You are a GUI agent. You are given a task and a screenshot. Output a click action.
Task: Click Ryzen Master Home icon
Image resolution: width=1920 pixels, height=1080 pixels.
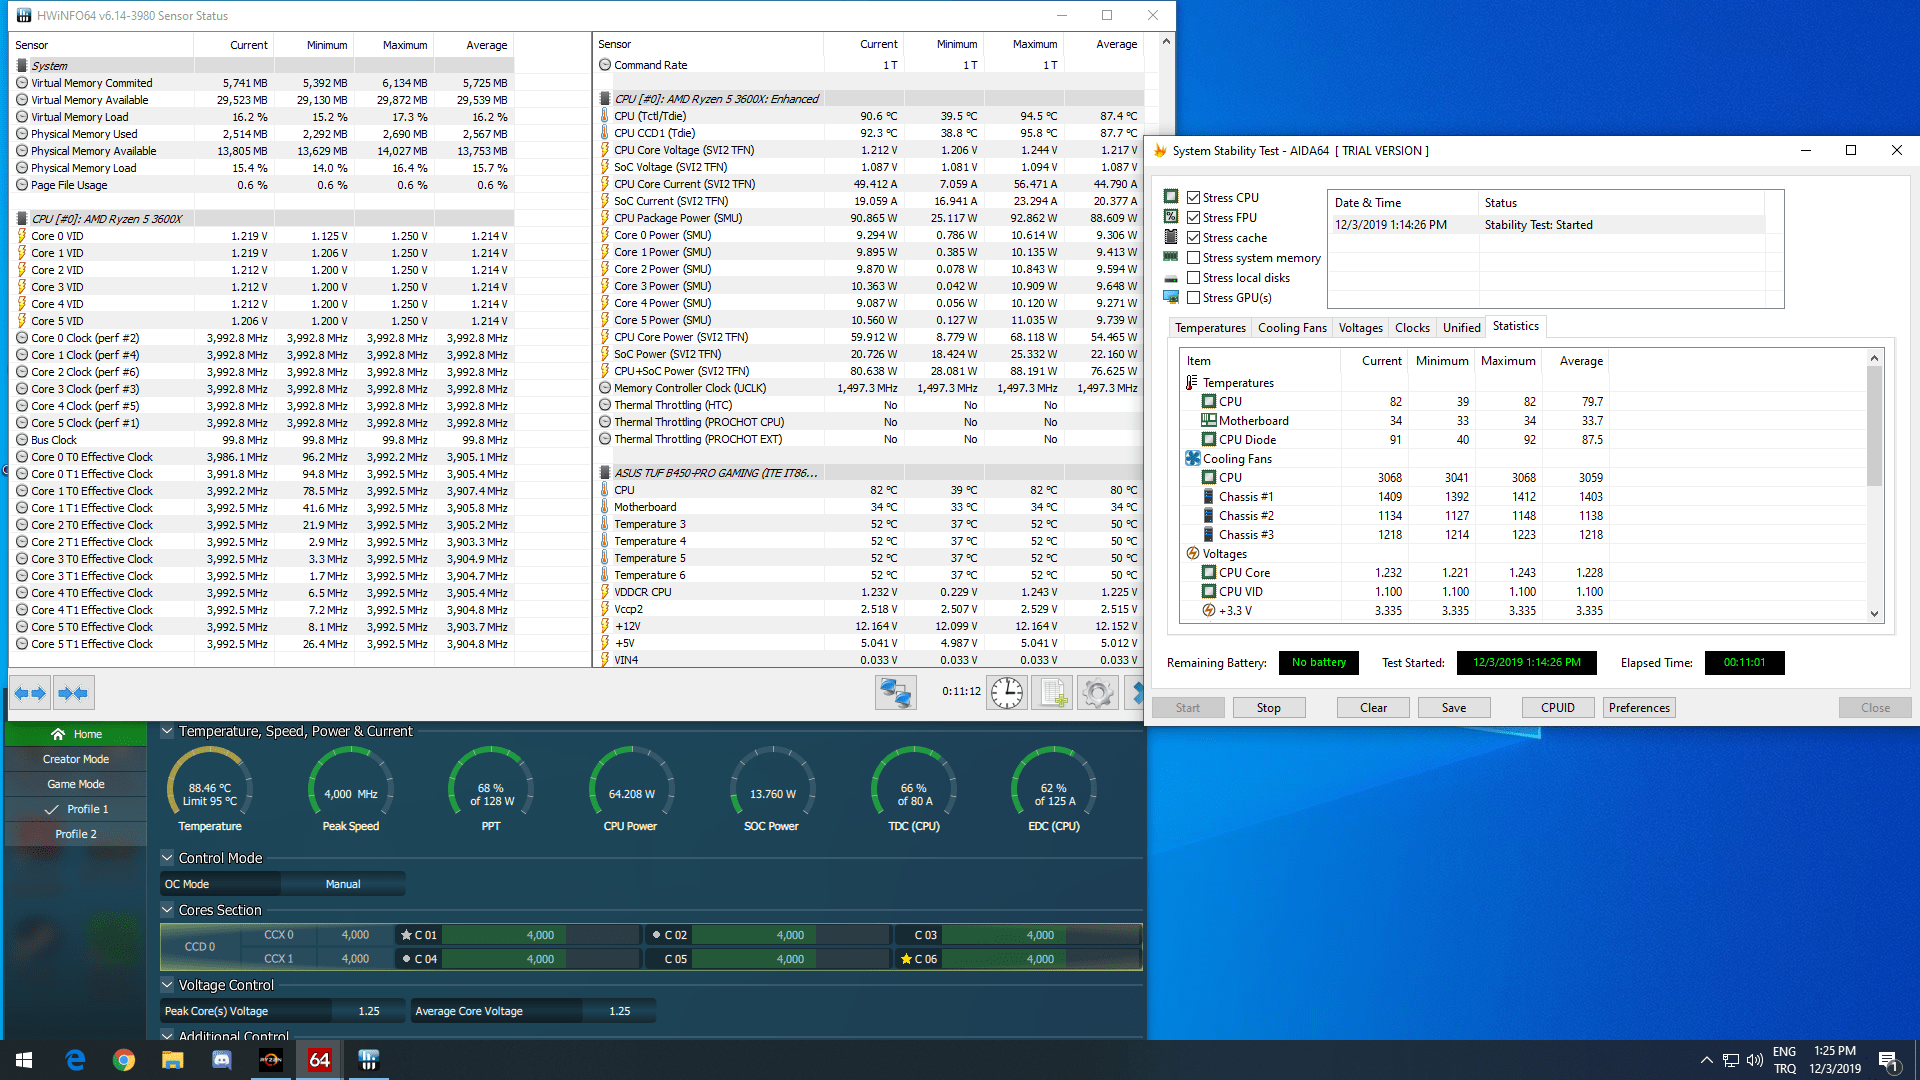coord(58,734)
